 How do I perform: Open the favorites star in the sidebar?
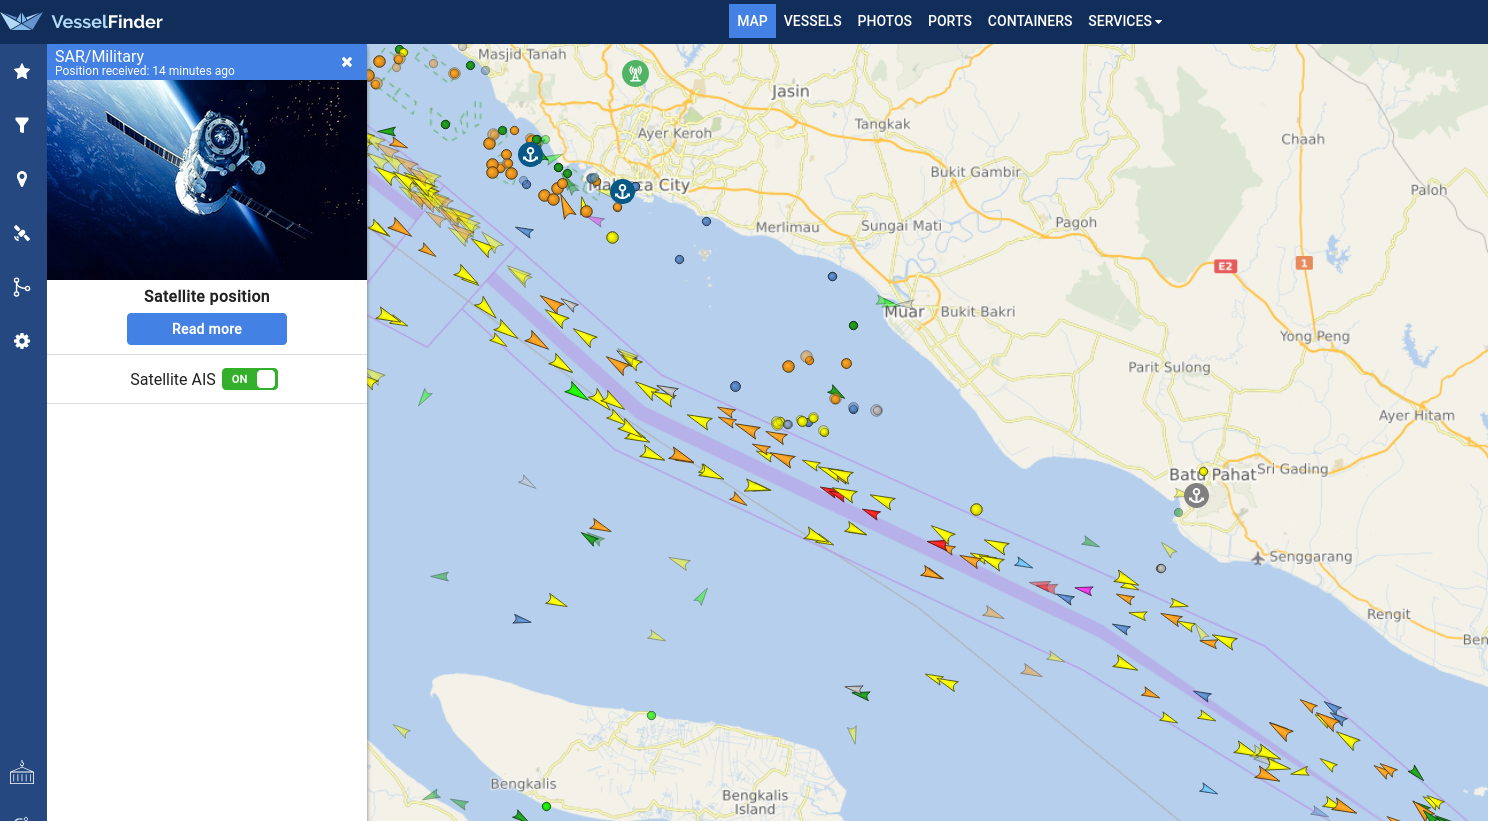[22, 71]
